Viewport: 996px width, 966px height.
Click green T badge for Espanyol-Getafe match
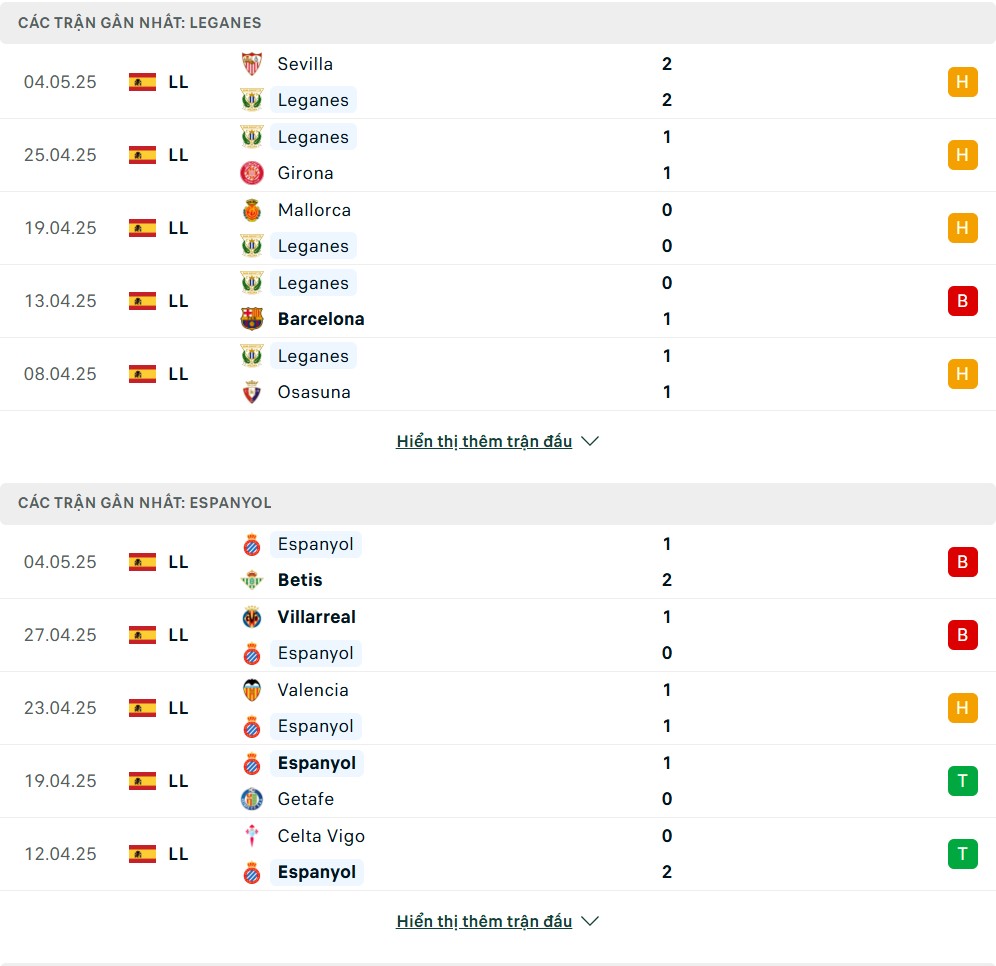pyautogui.click(x=962, y=781)
